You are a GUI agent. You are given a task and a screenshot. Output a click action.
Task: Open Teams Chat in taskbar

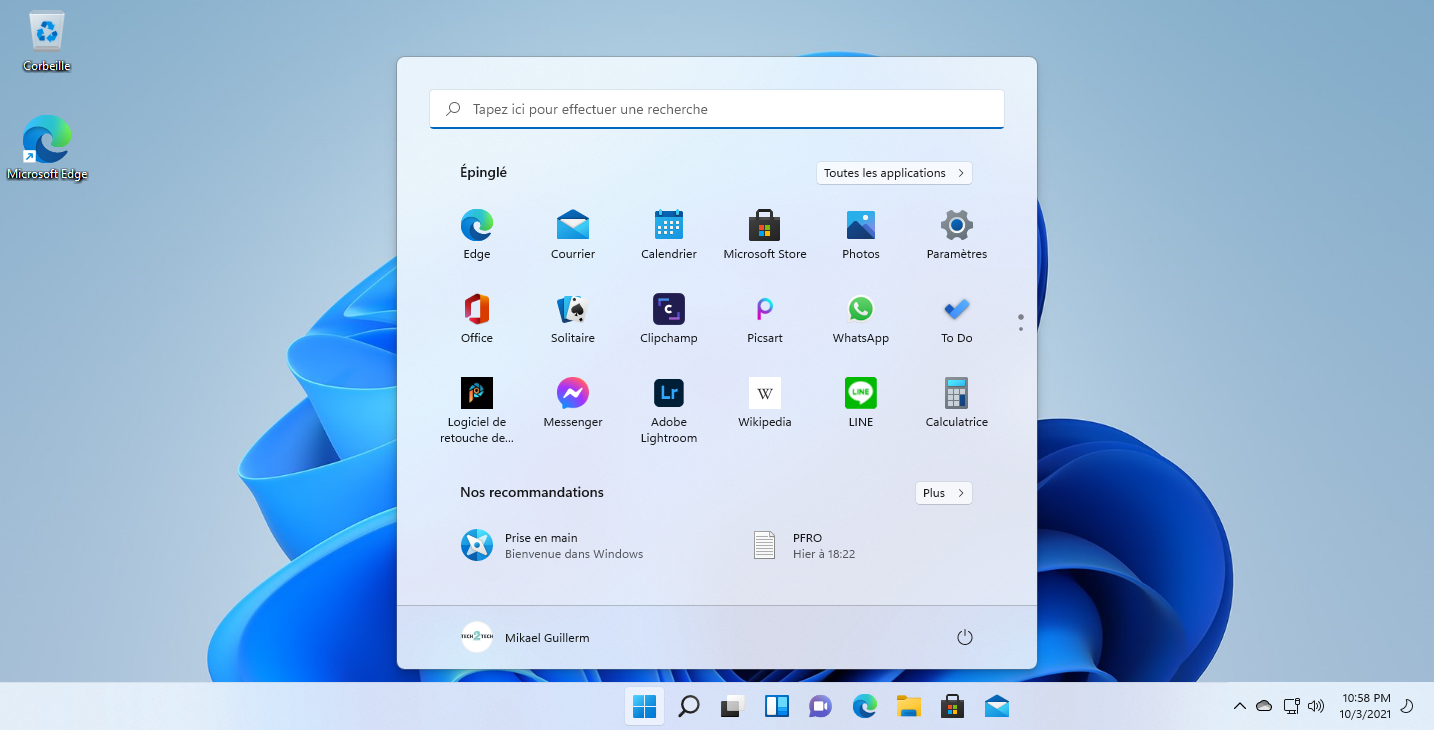(x=821, y=706)
